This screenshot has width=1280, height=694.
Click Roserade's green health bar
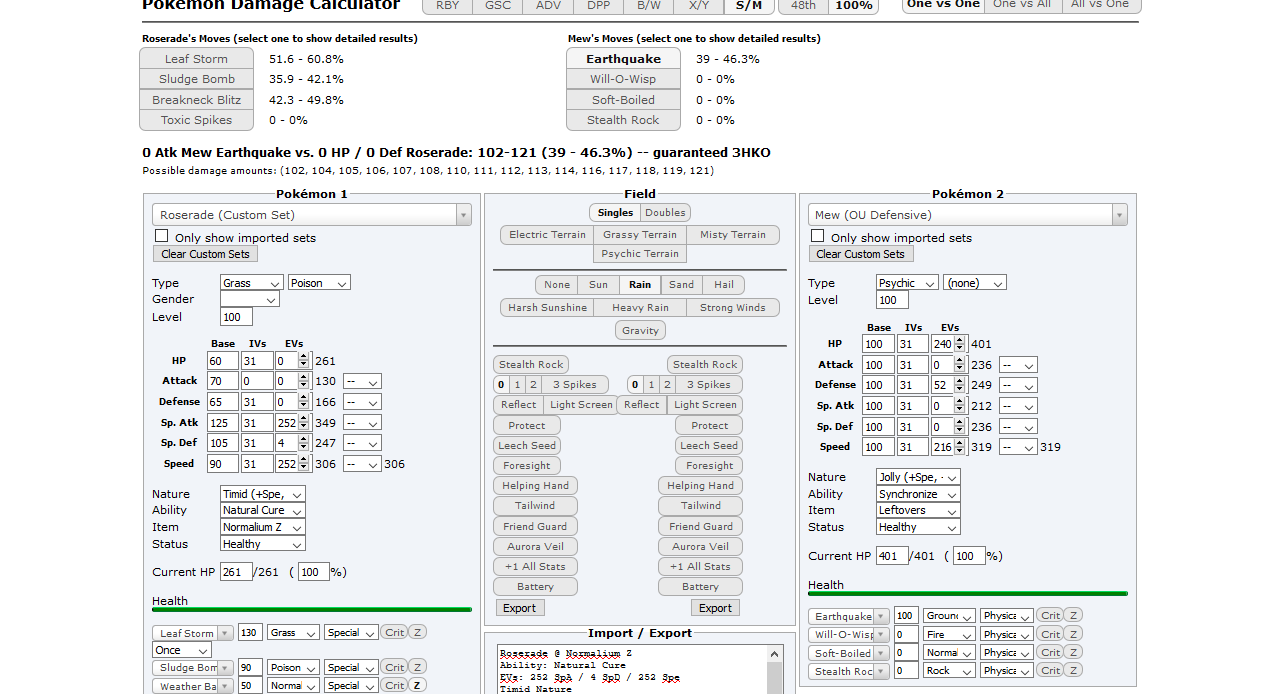click(x=311, y=609)
